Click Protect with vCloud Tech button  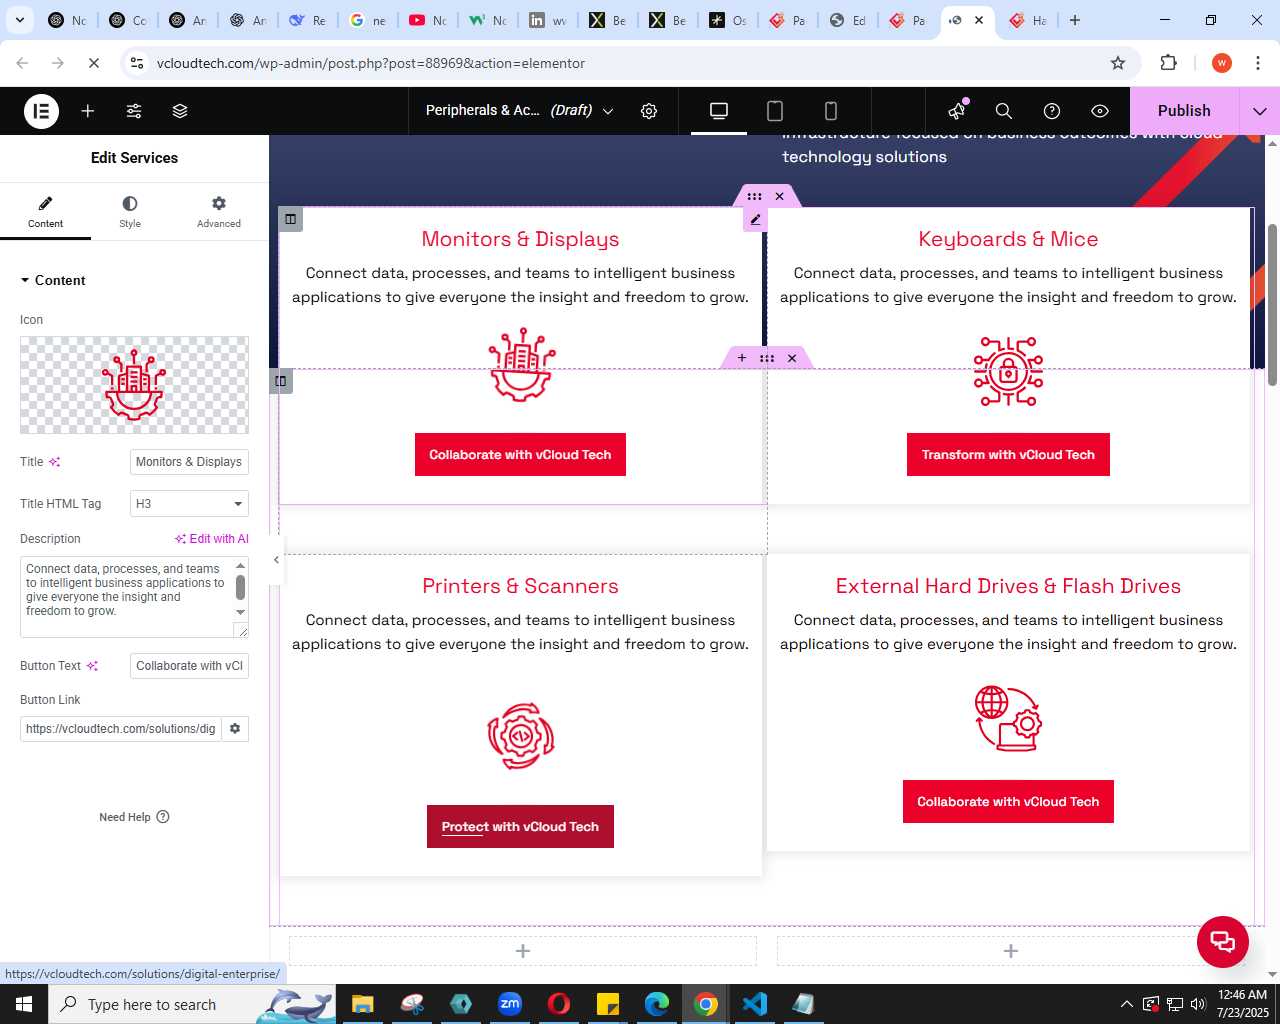[x=520, y=827]
